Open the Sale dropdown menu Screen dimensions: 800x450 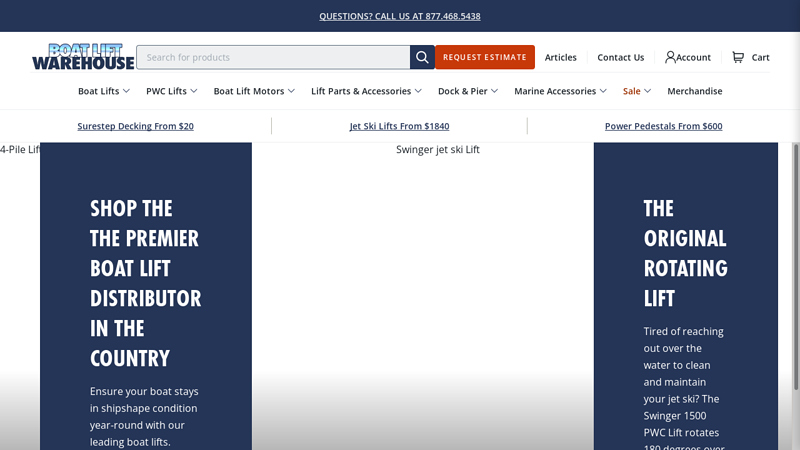click(637, 91)
